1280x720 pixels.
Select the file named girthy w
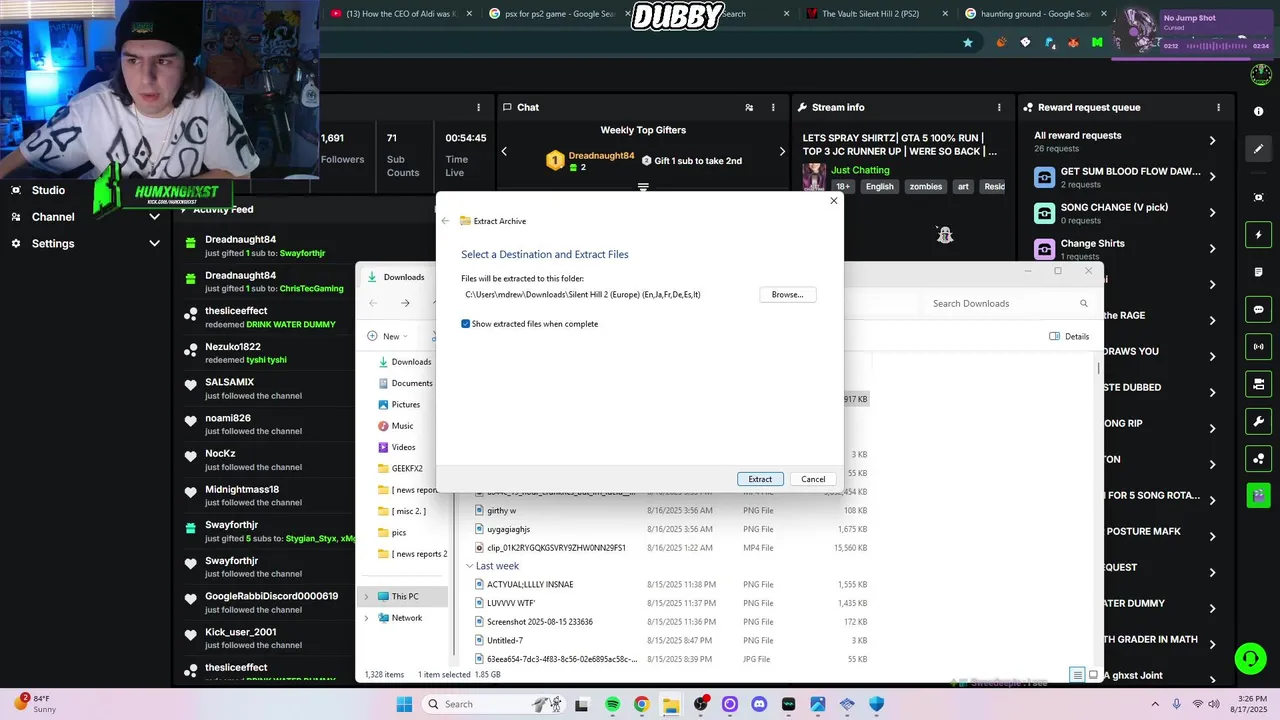tap(502, 511)
